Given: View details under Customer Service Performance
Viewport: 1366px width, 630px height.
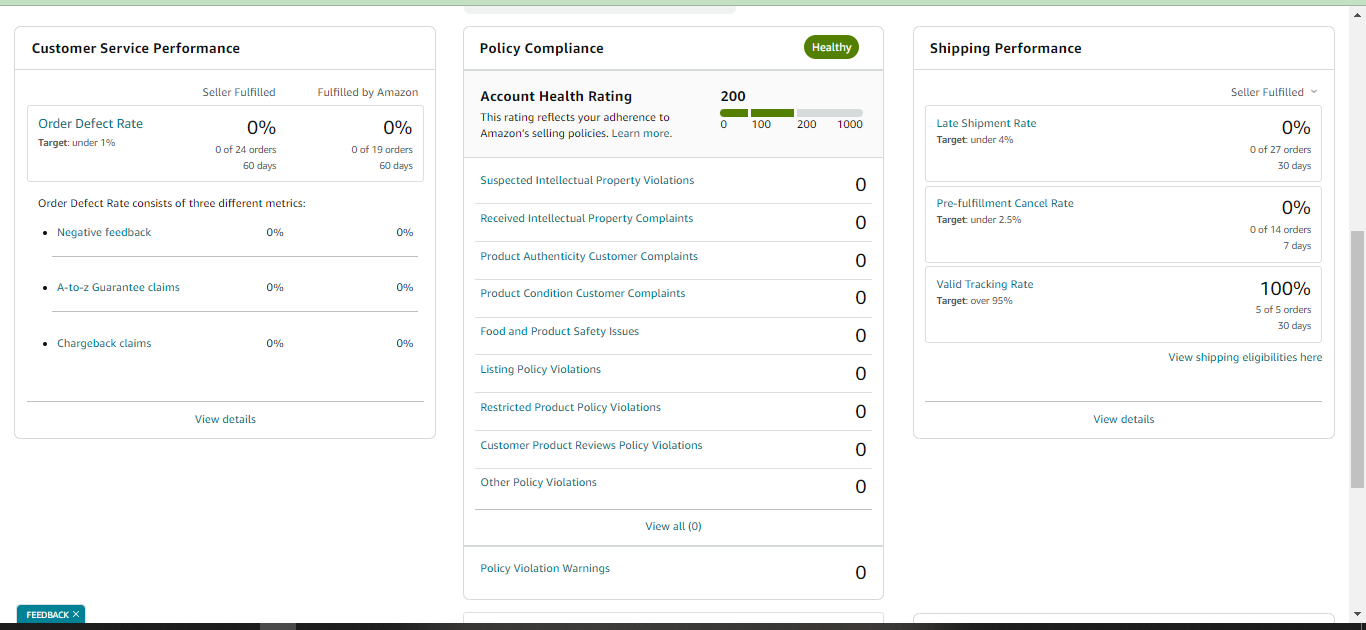Looking at the screenshot, I should point(225,419).
